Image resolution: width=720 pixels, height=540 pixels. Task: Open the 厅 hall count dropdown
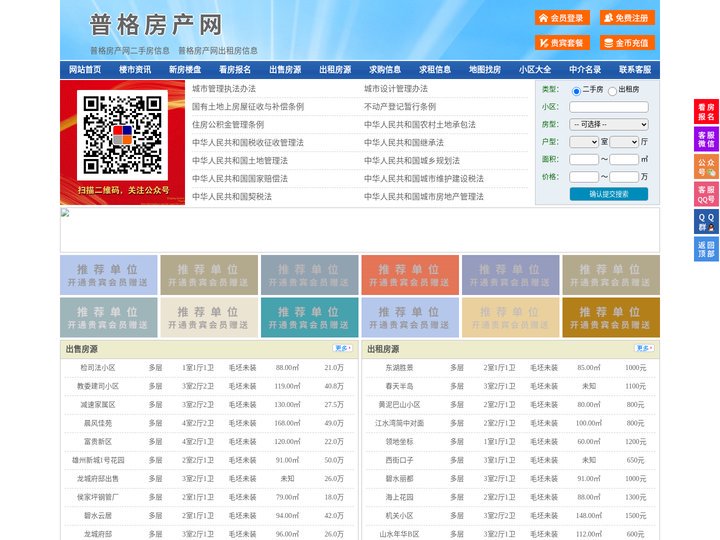click(x=624, y=142)
